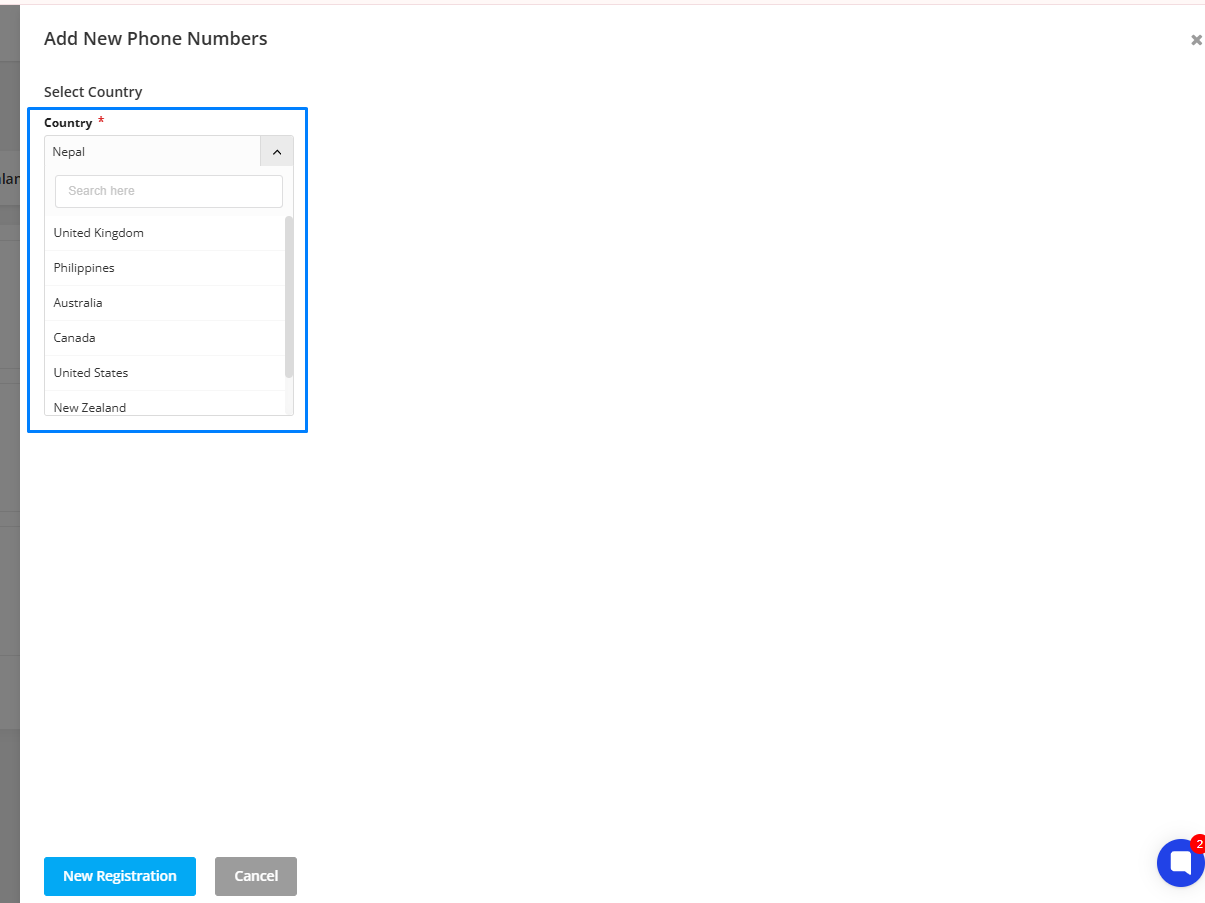The image size is (1205, 903).
Task: Click the 'Search here' country search field
Action: click(169, 191)
